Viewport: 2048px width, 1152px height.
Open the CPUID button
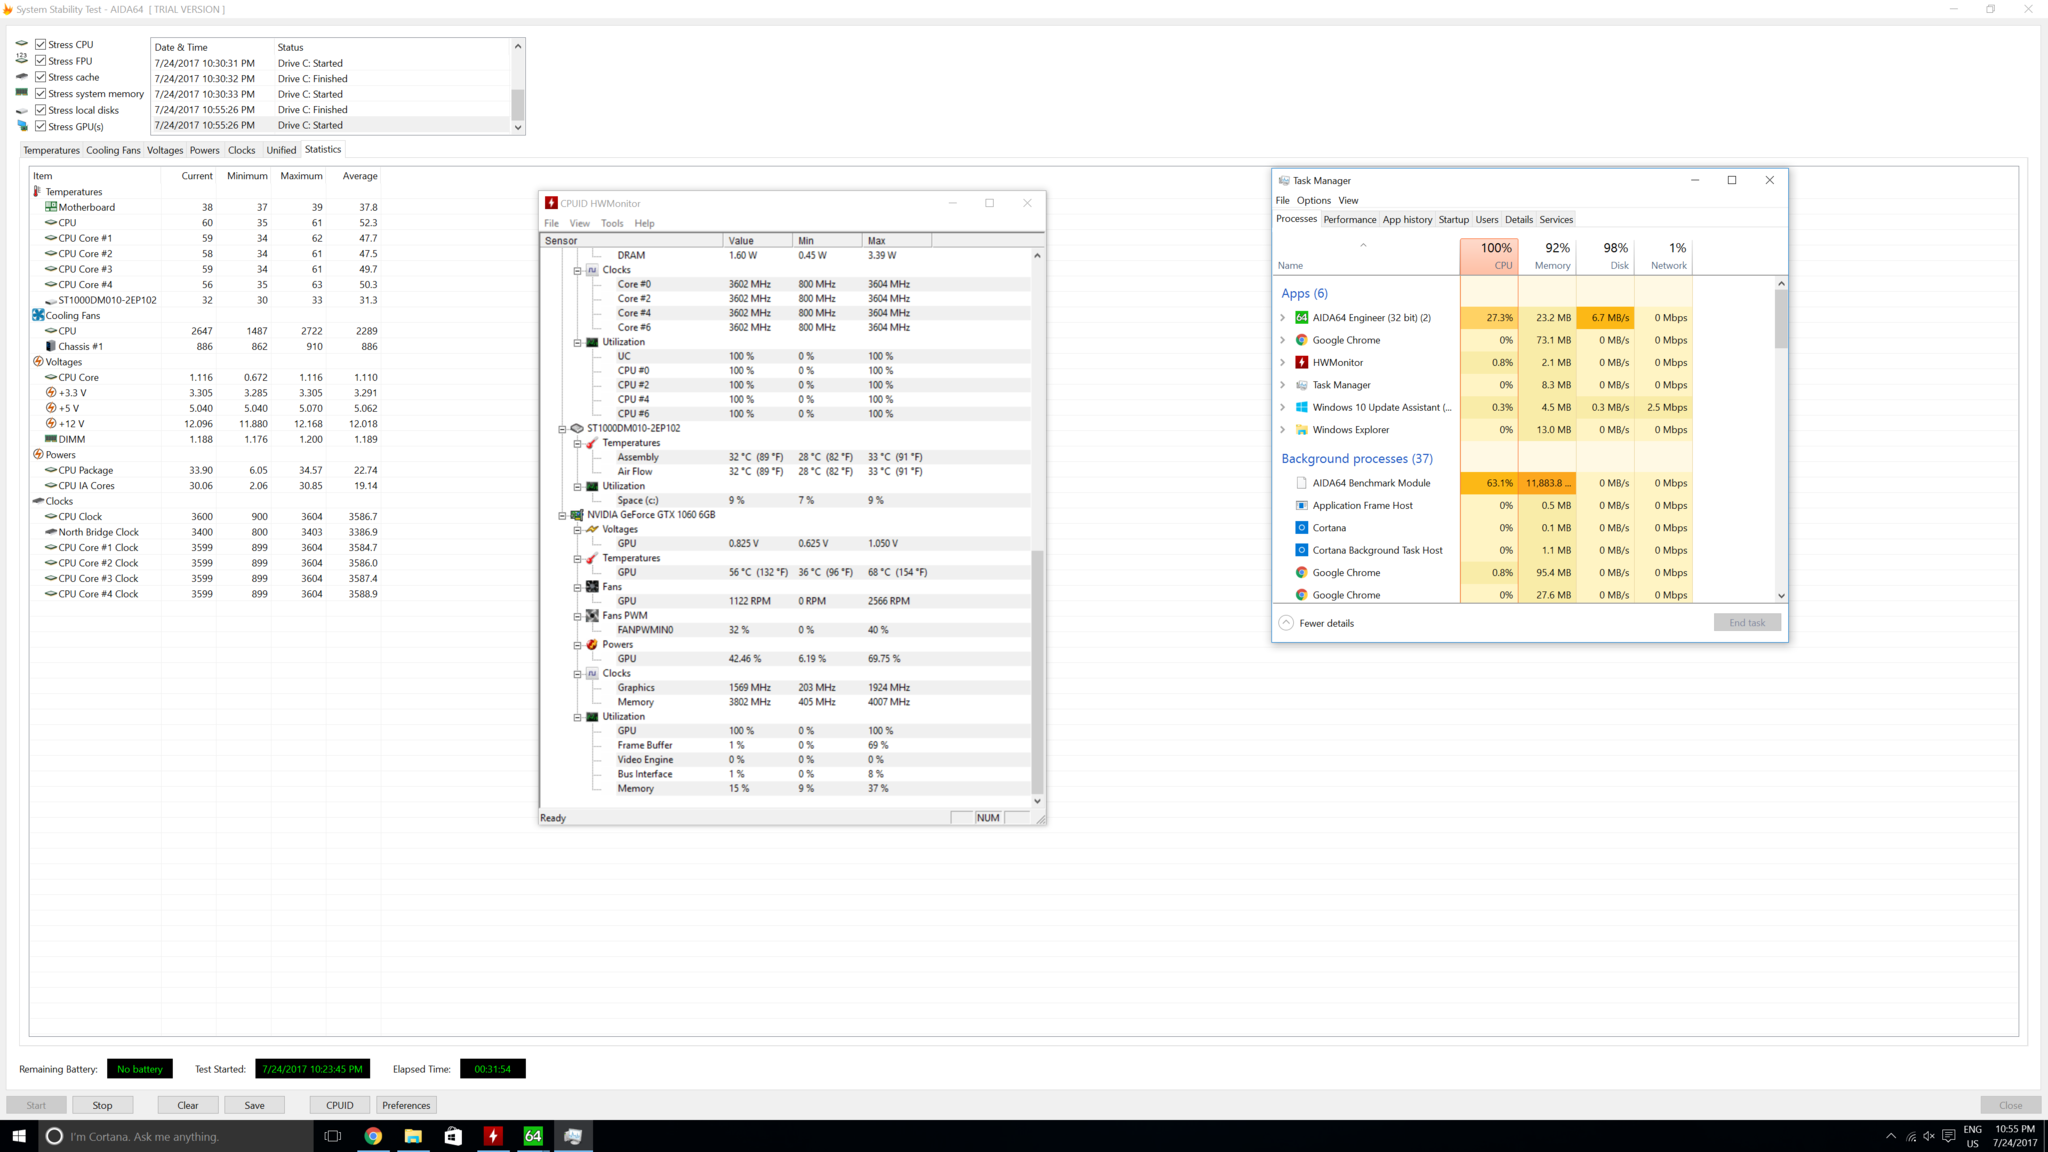click(x=339, y=1105)
